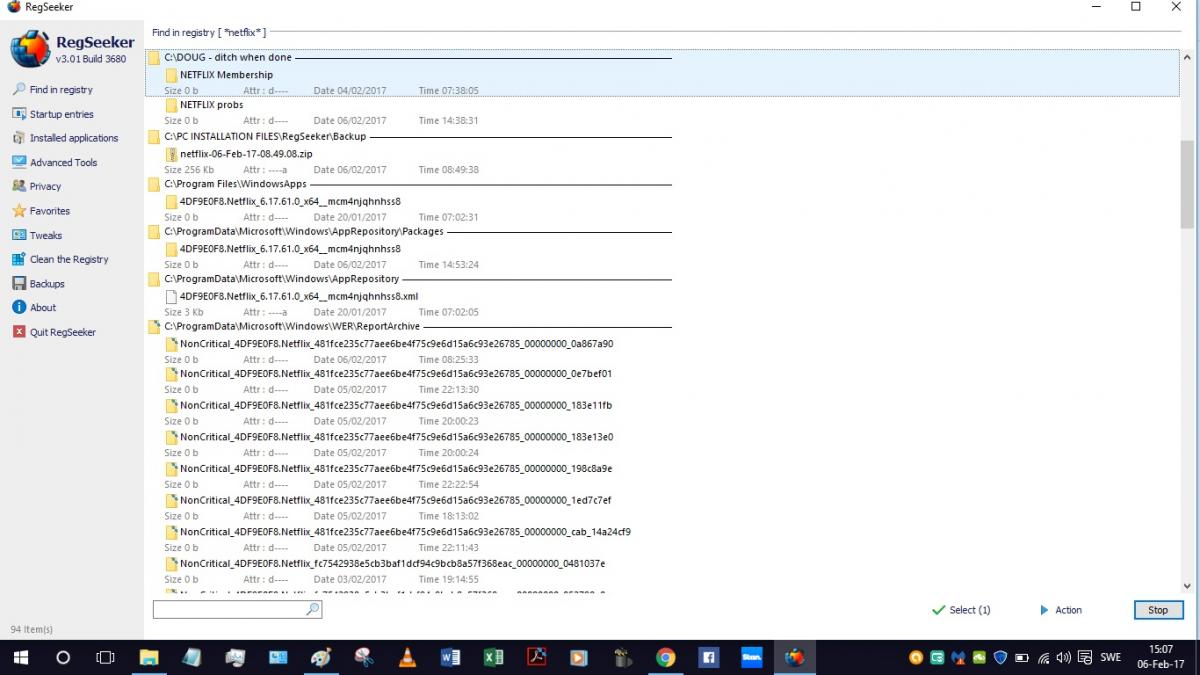
Task: Select the Netflix_6.17.61.0 .xml file entry
Action: tap(299, 296)
